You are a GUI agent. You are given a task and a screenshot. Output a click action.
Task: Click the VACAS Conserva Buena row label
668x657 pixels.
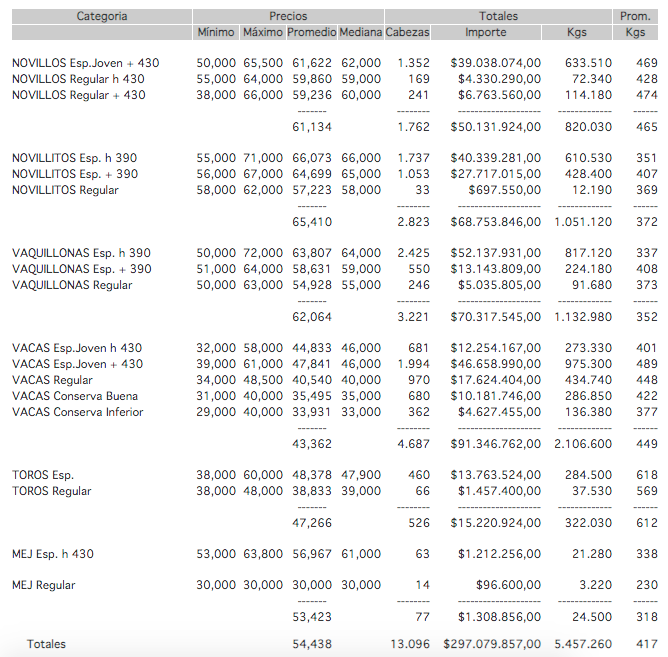(74, 396)
